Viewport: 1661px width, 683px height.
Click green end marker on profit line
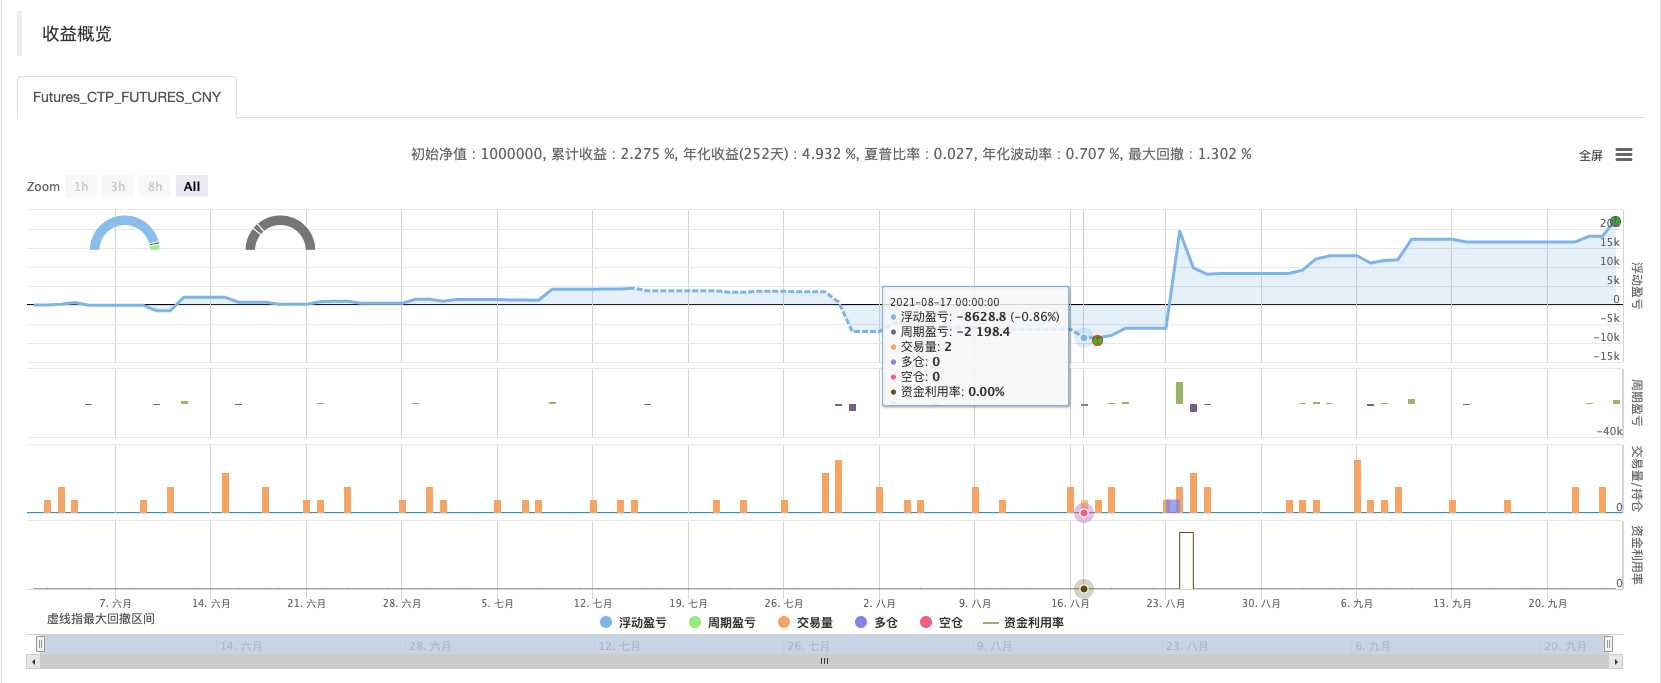(x=1615, y=222)
